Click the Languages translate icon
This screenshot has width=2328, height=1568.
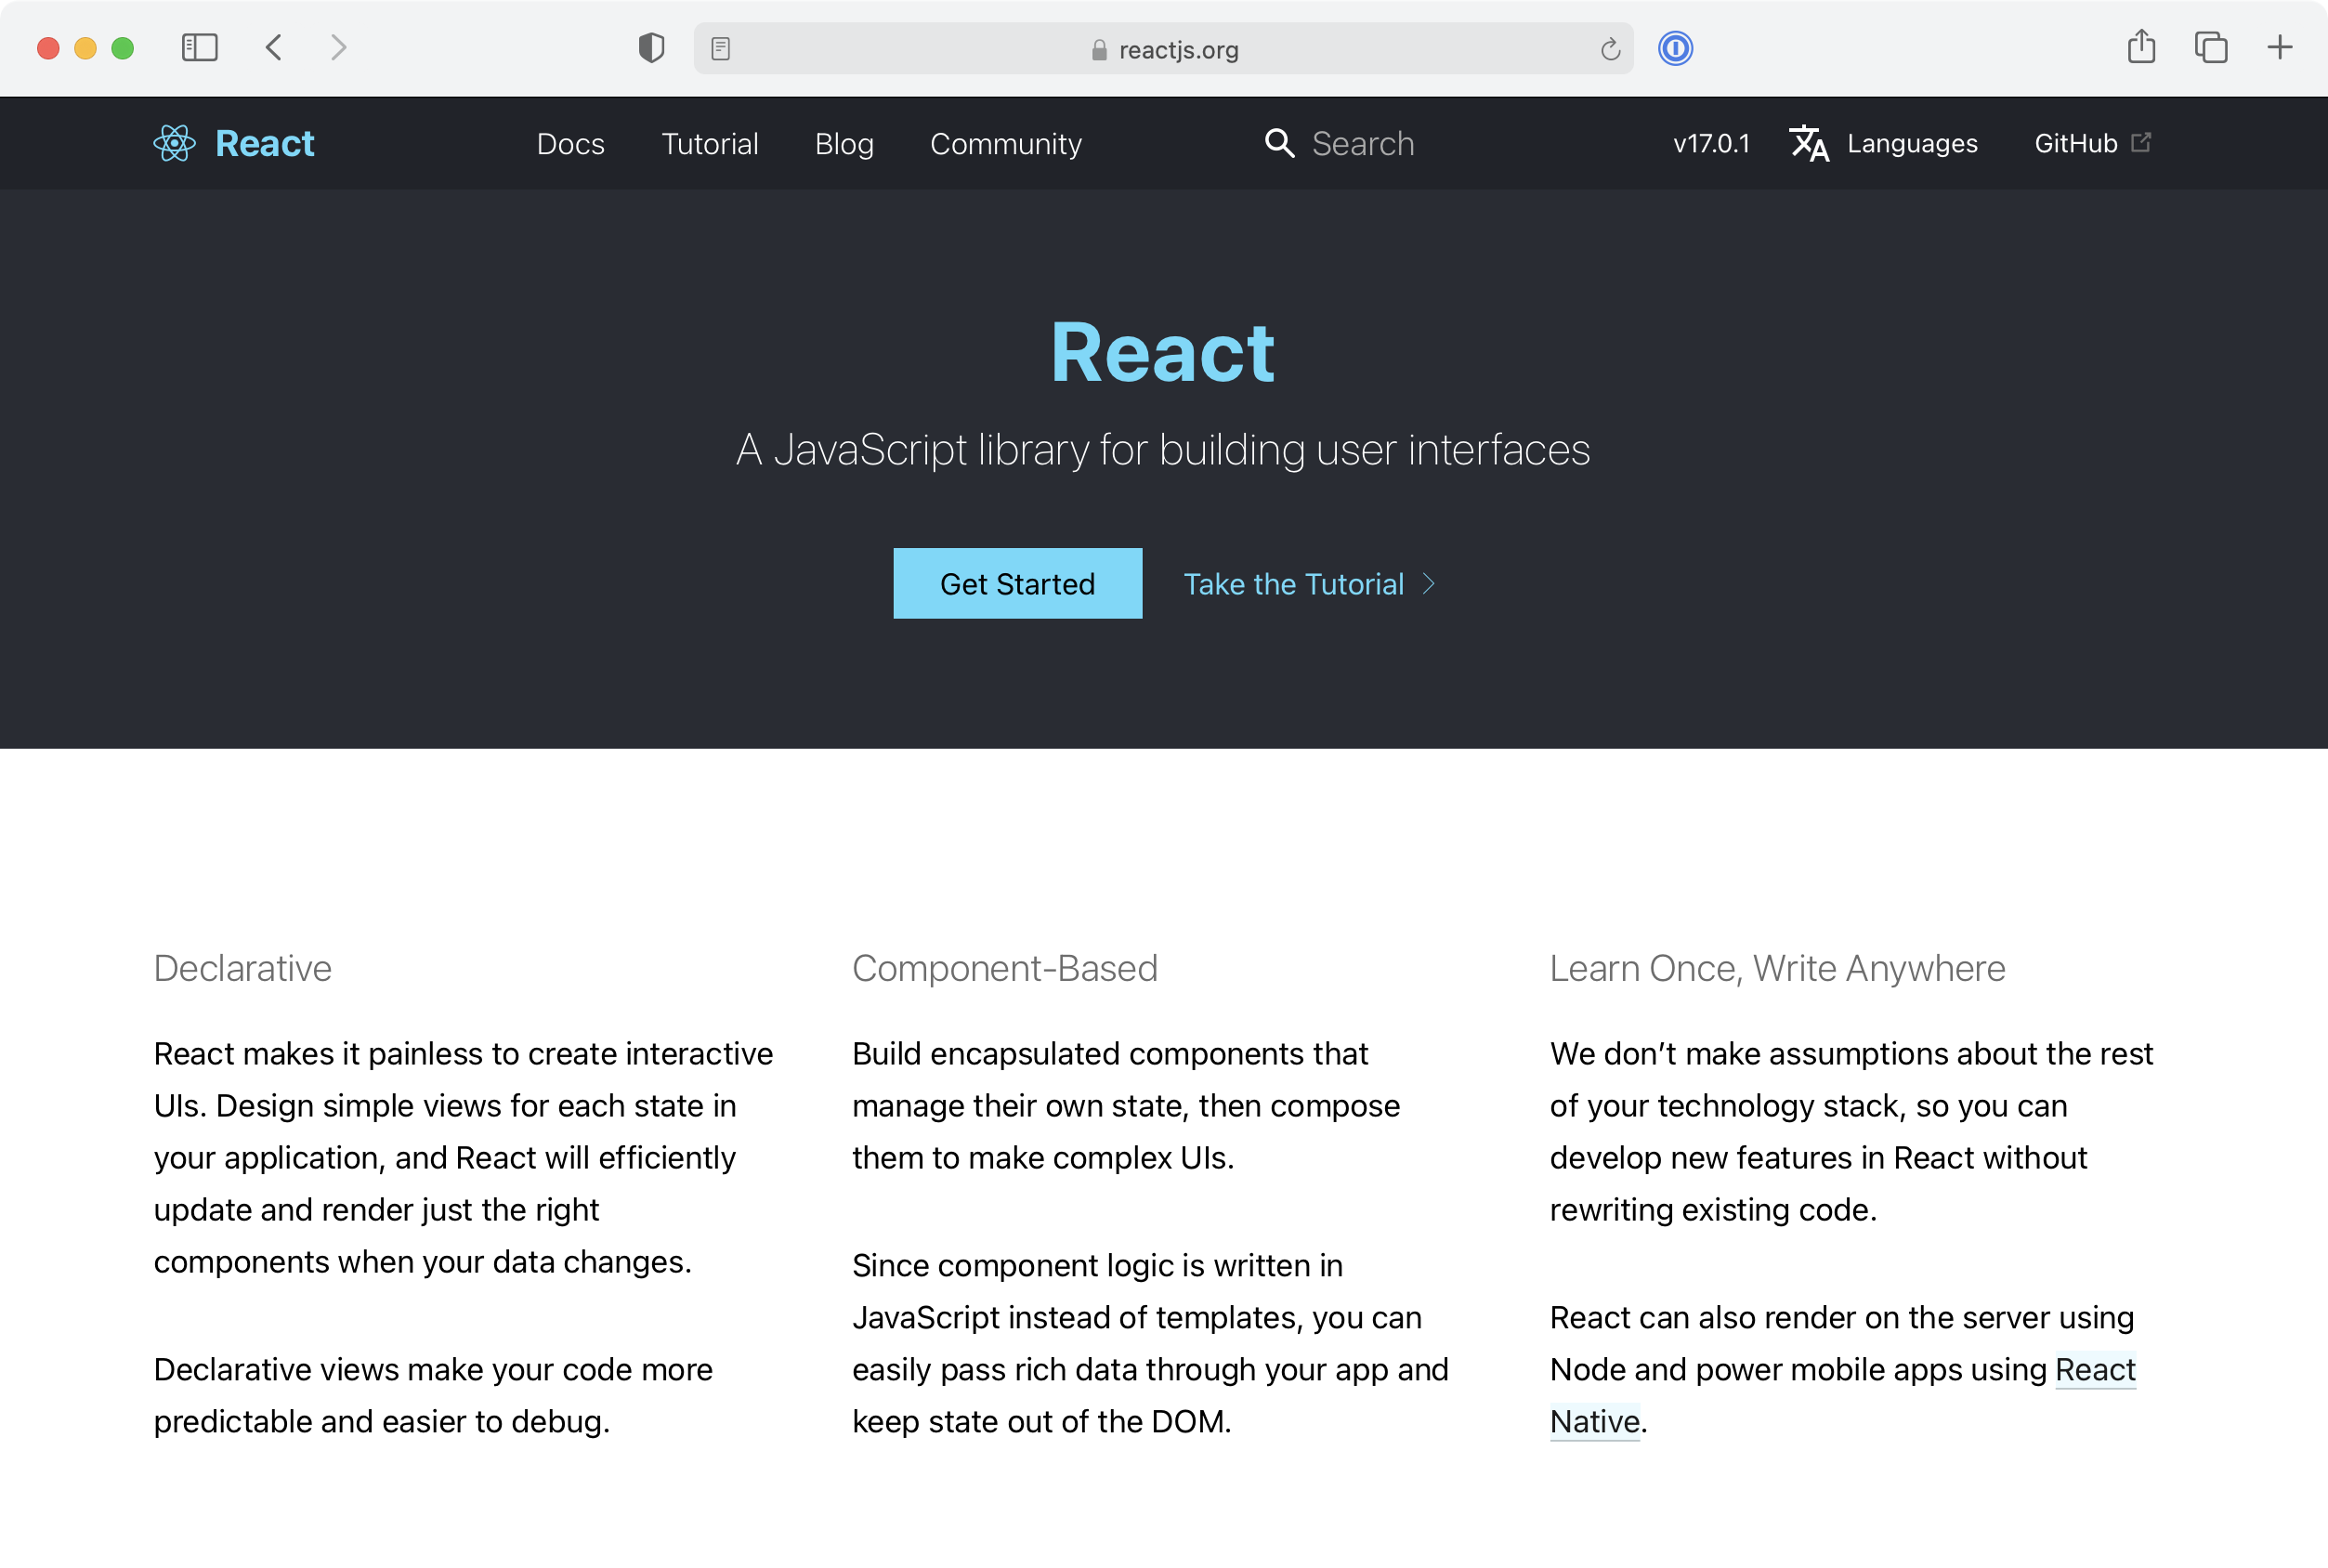(1809, 143)
